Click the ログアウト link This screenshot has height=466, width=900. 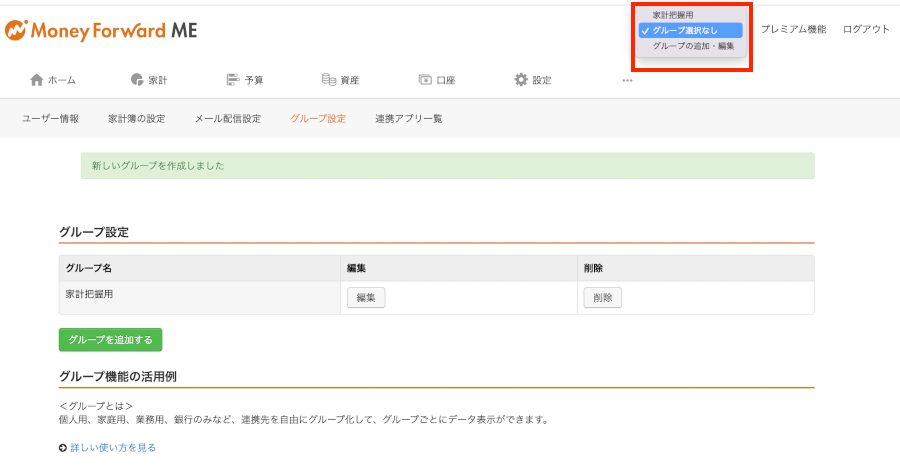point(866,29)
